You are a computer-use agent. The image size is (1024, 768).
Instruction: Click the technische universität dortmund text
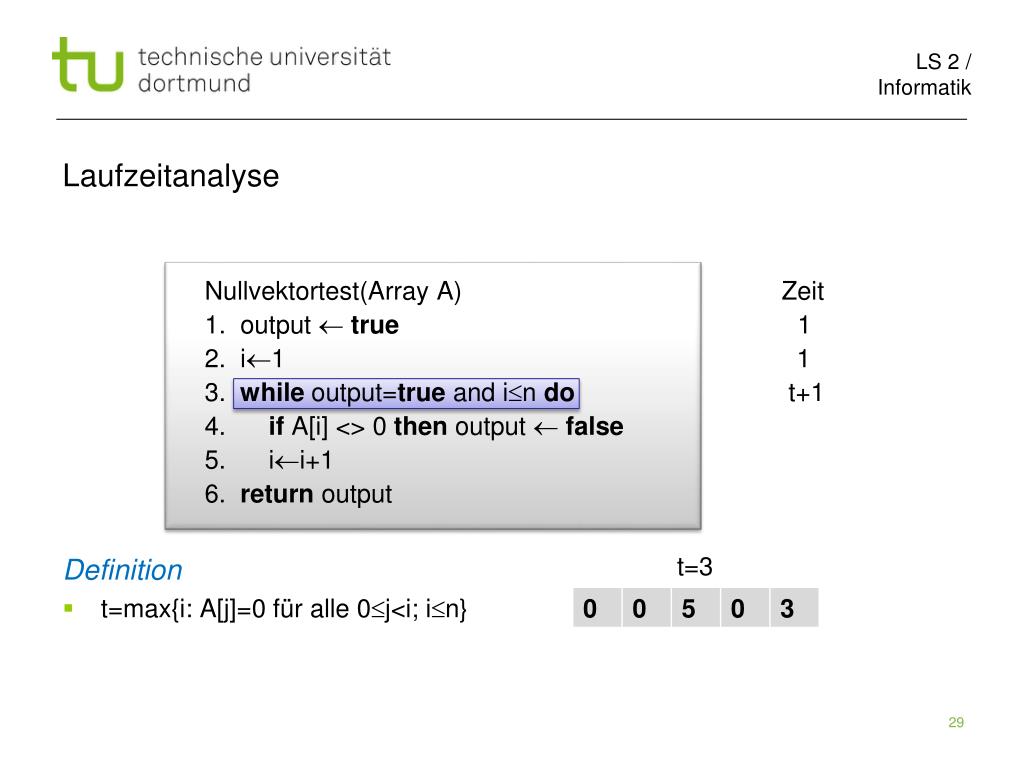264,70
